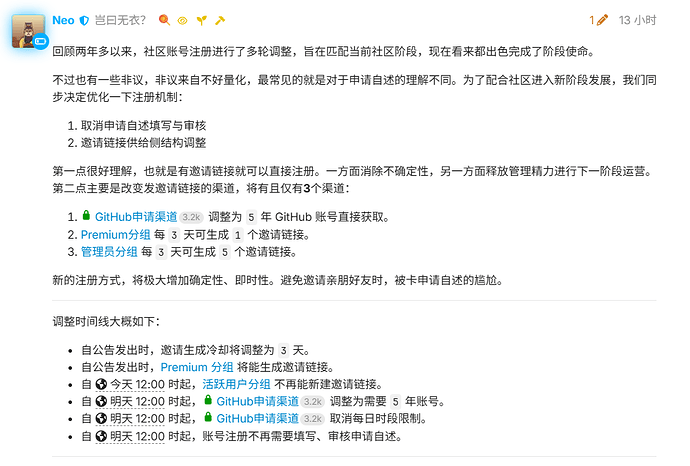
Task: Click code value "3" in 邀请生成冷却将调整为 line
Action: [283, 351]
